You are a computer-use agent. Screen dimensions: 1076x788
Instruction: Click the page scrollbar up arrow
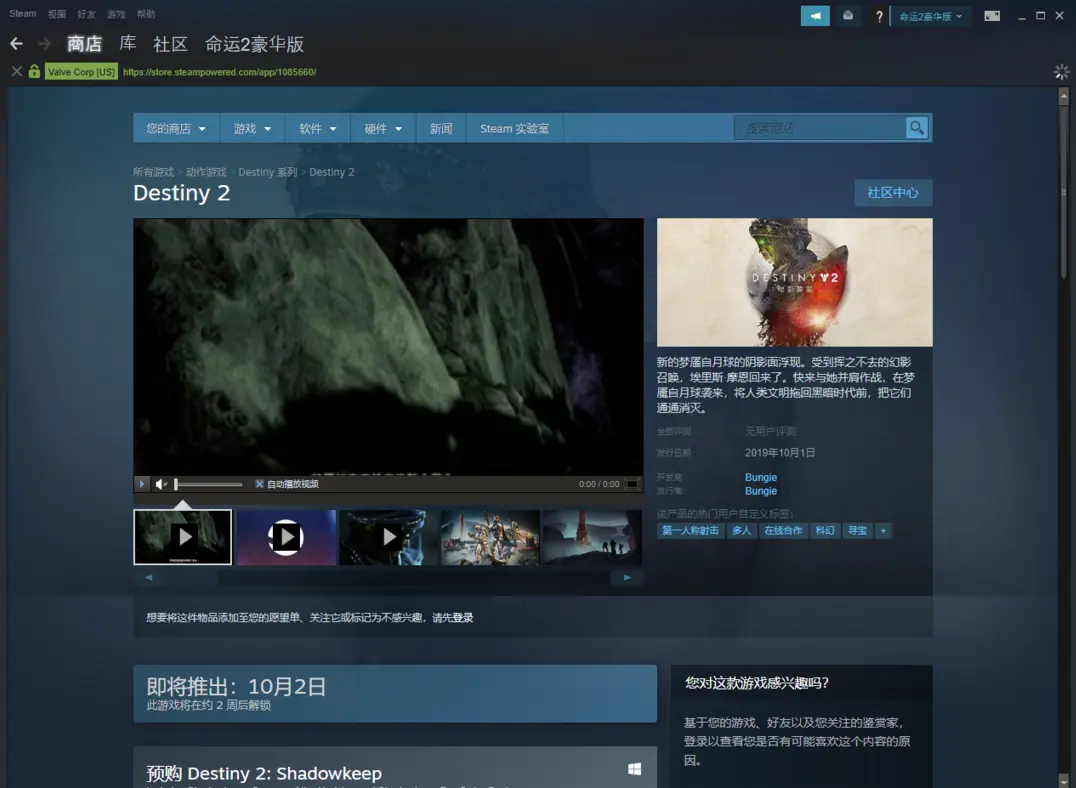click(1064, 97)
